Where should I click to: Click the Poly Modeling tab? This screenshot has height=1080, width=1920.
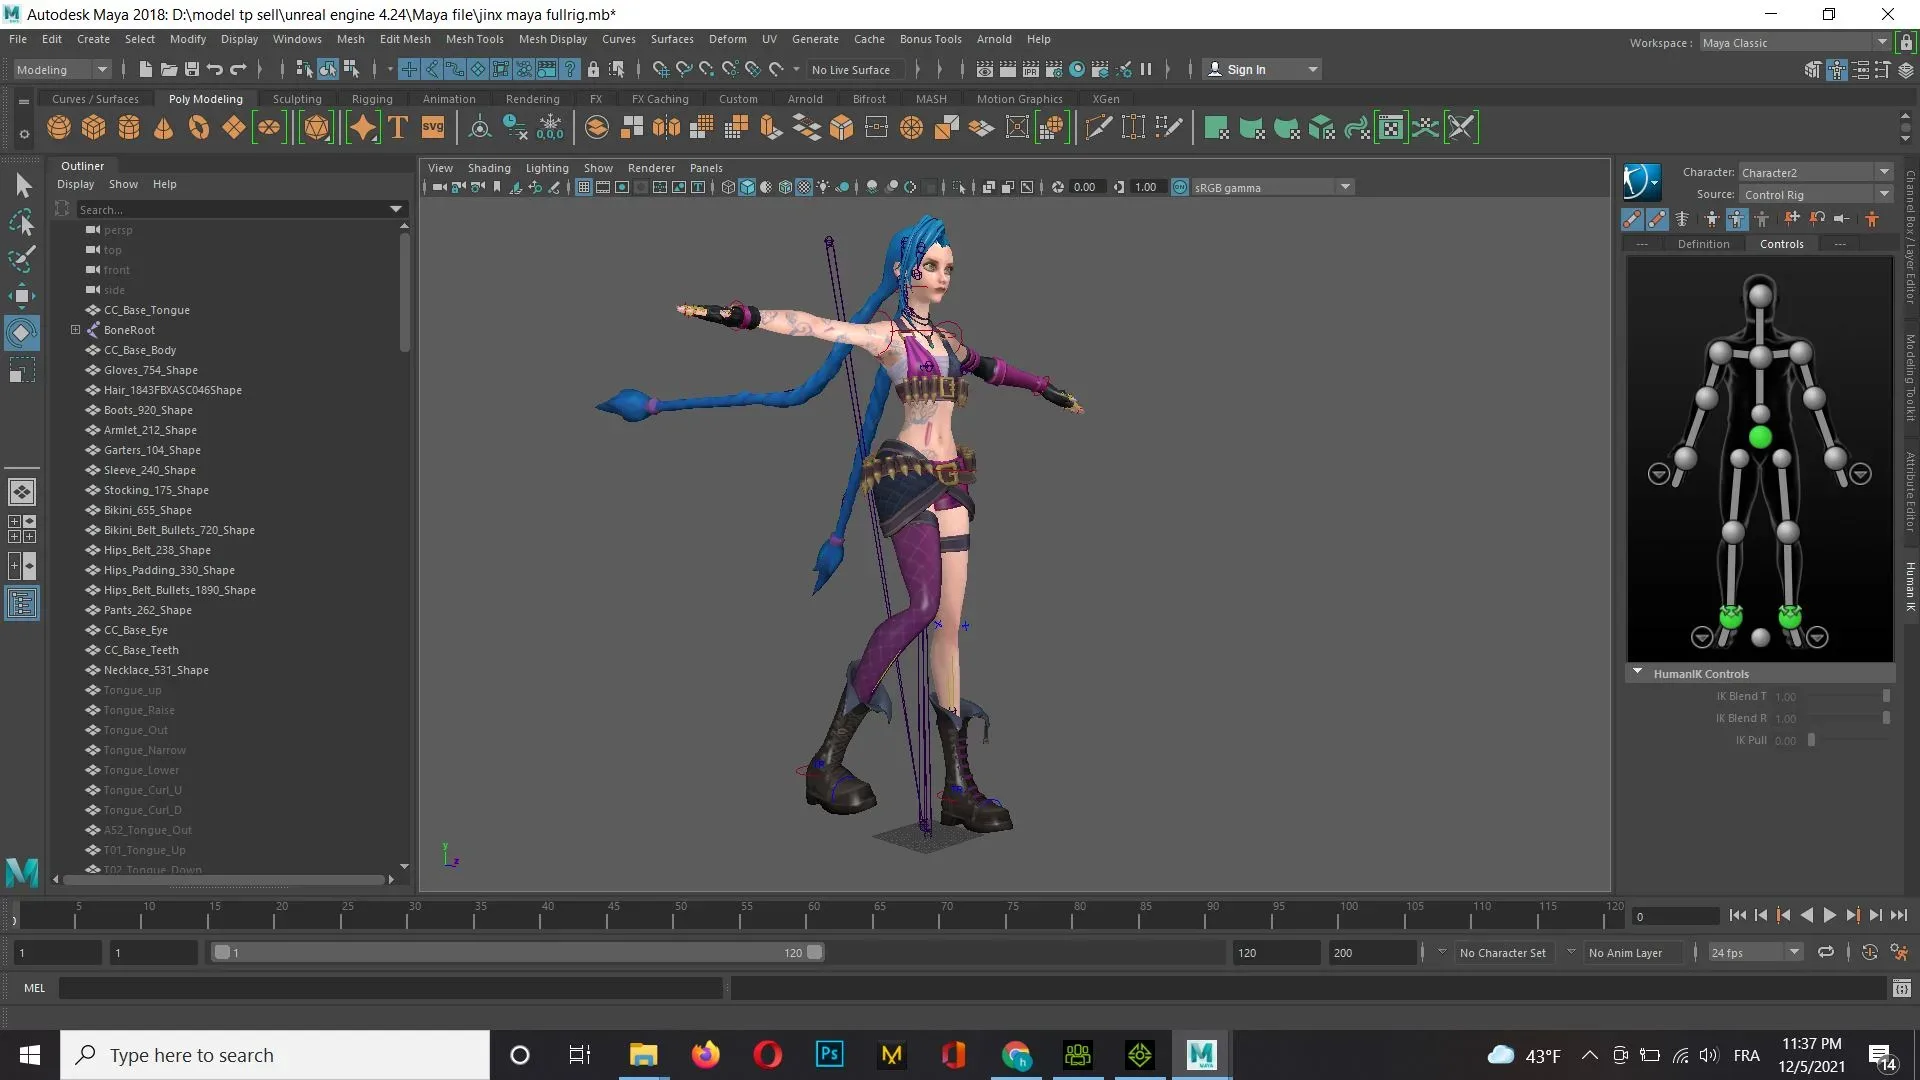pos(206,99)
